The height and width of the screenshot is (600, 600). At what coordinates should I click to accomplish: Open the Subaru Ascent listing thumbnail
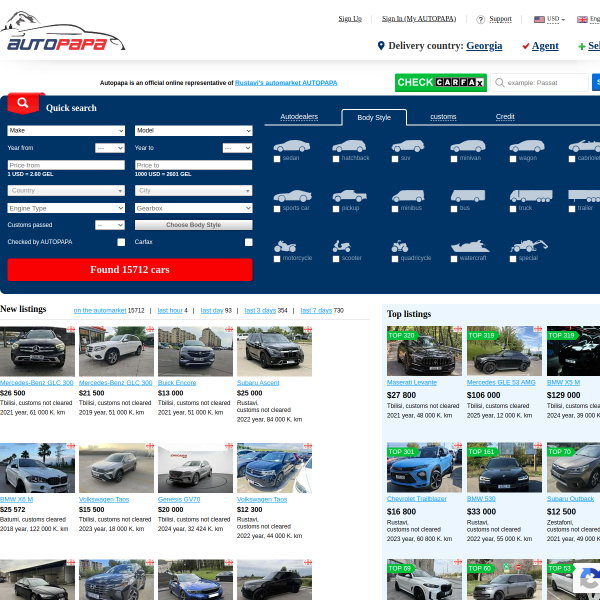tap(274, 351)
